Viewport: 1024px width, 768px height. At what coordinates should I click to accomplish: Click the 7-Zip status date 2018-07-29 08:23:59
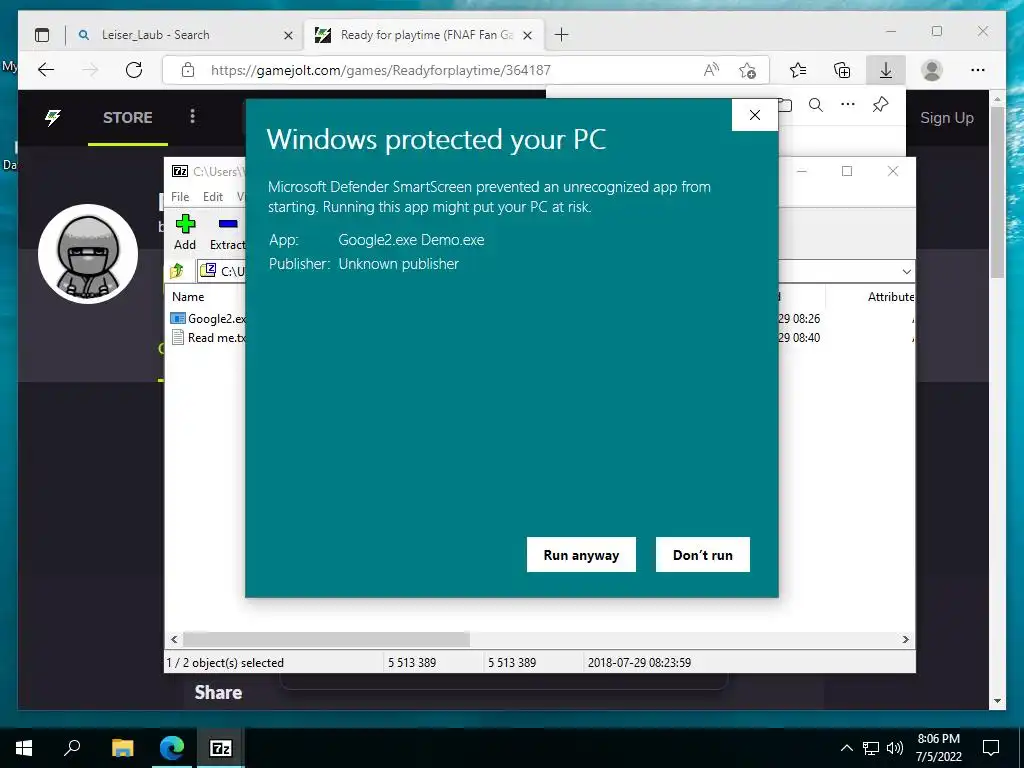pyautogui.click(x=639, y=663)
